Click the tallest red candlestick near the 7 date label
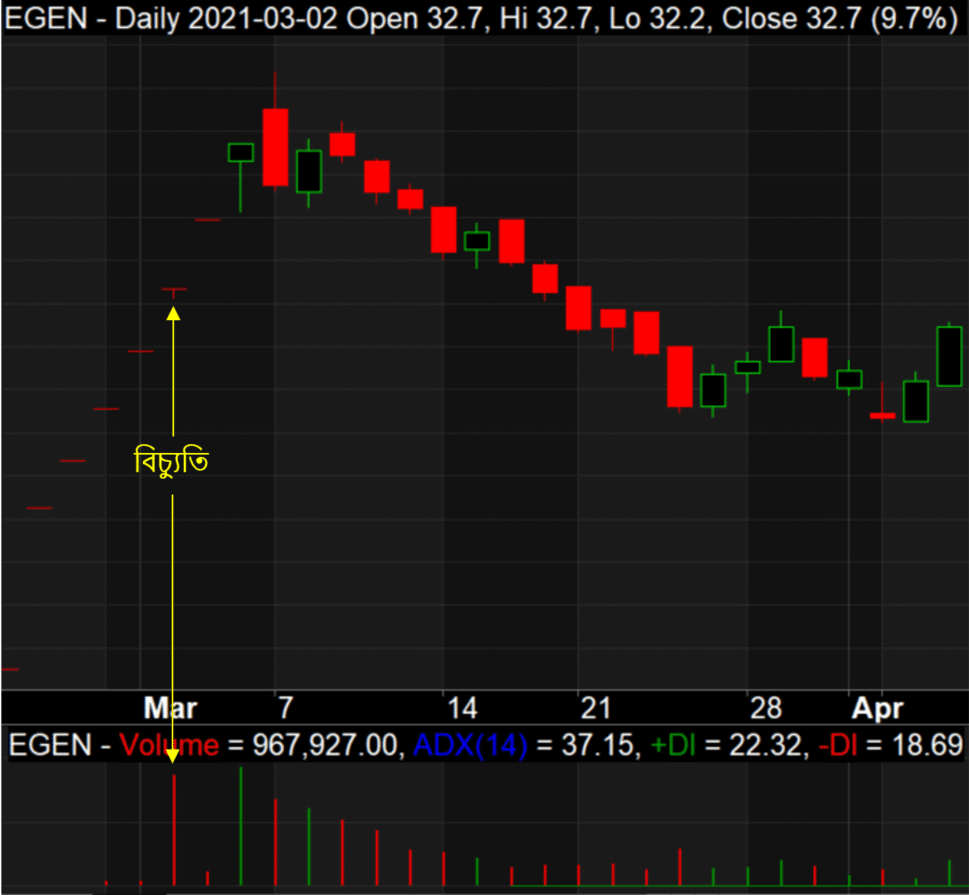This screenshot has height=895, width=969. tap(275, 147)
